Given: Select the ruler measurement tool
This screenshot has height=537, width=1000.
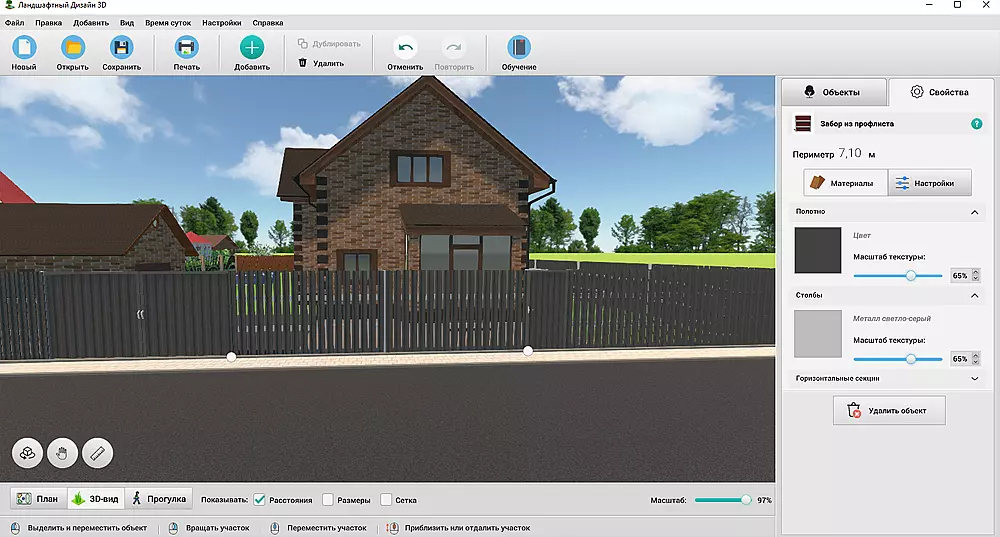Looking at the screenshot, I should 97,453.
